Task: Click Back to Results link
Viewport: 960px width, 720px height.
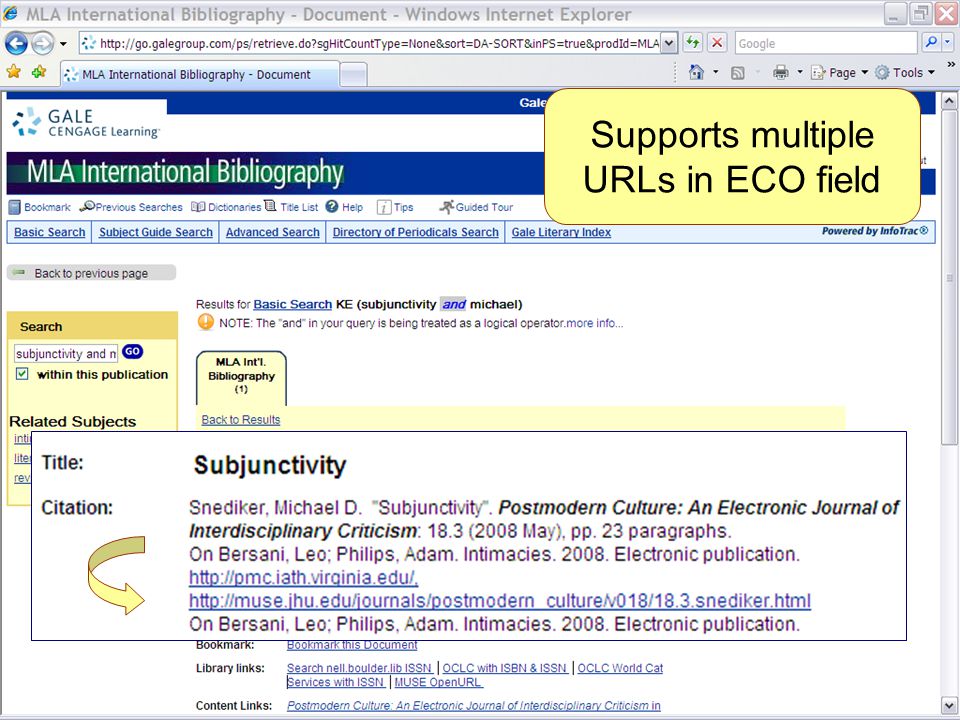Action: point(241,420)
